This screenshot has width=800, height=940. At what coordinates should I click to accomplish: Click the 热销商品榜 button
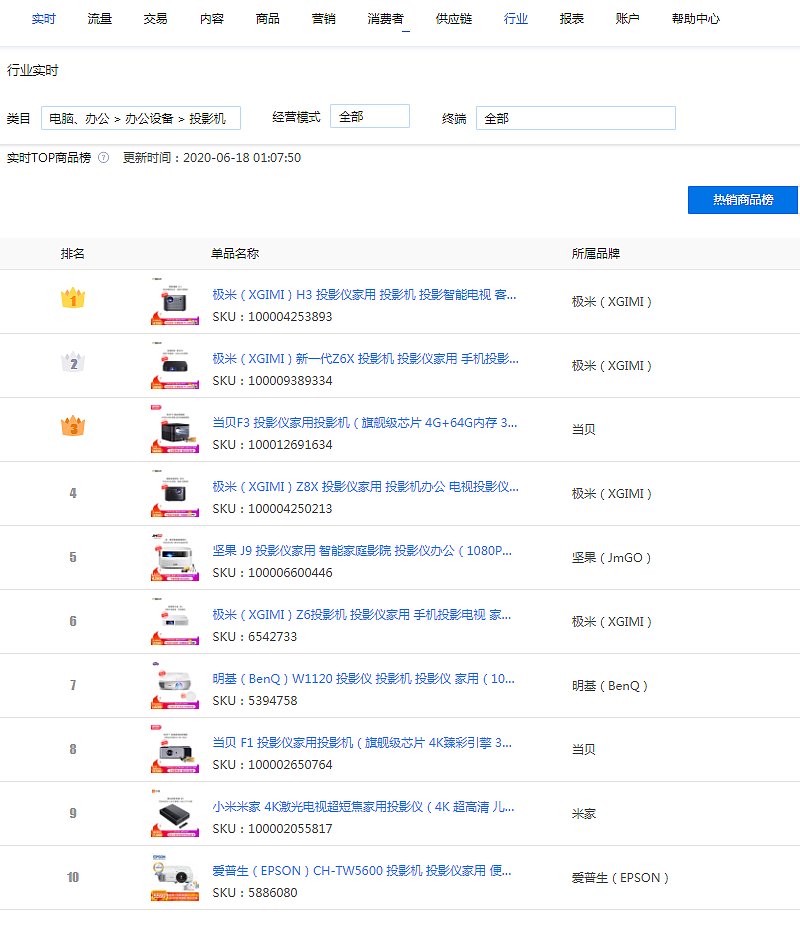coord(742,200)
